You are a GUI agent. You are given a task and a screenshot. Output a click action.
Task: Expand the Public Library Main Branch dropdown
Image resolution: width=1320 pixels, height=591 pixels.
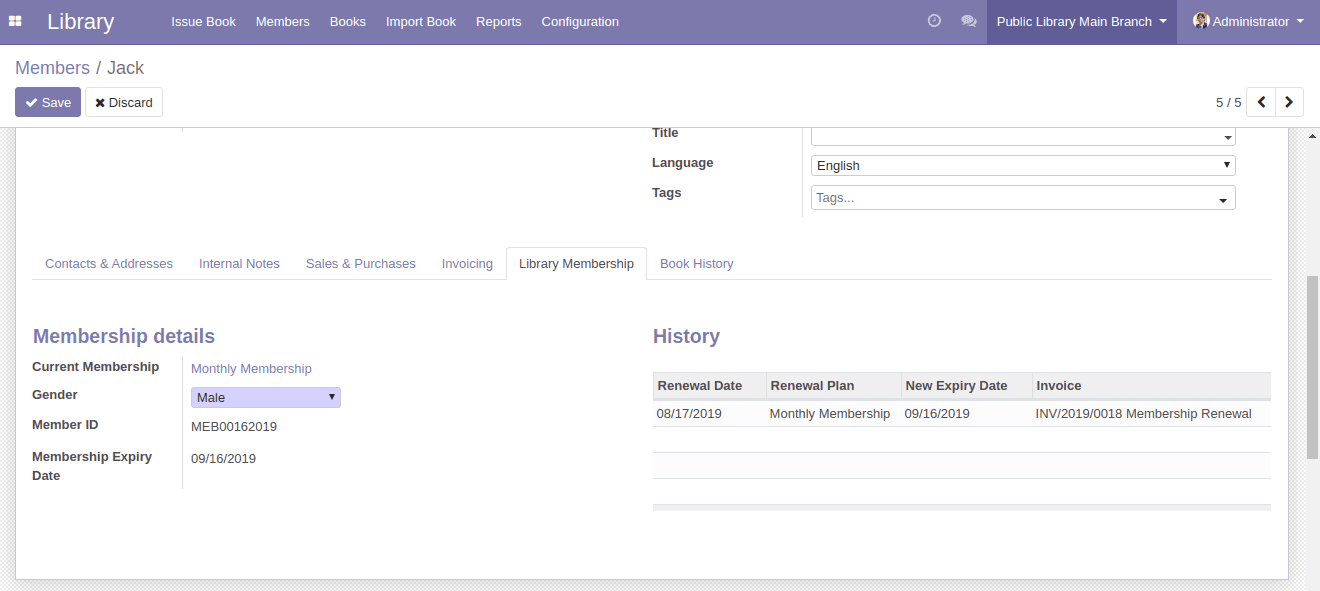pyautogui.click(x=1082, y=21)
